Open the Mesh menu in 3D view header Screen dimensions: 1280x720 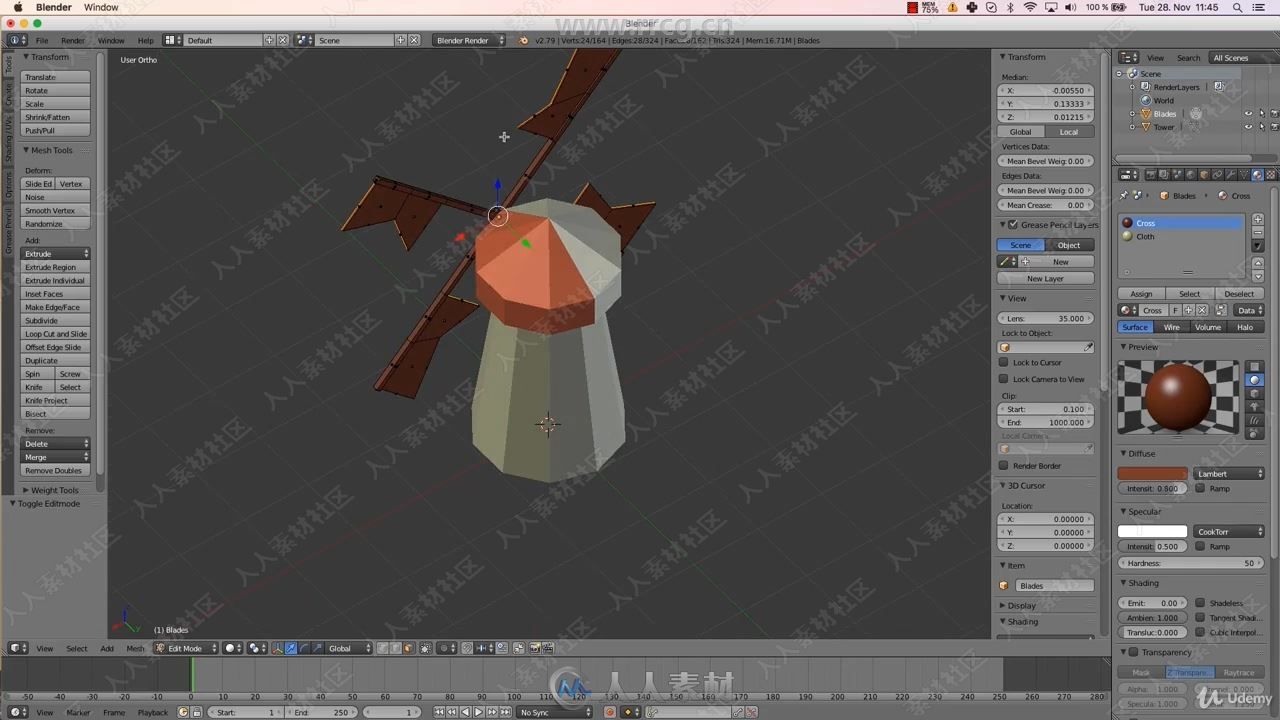click(x=135, y=648)
